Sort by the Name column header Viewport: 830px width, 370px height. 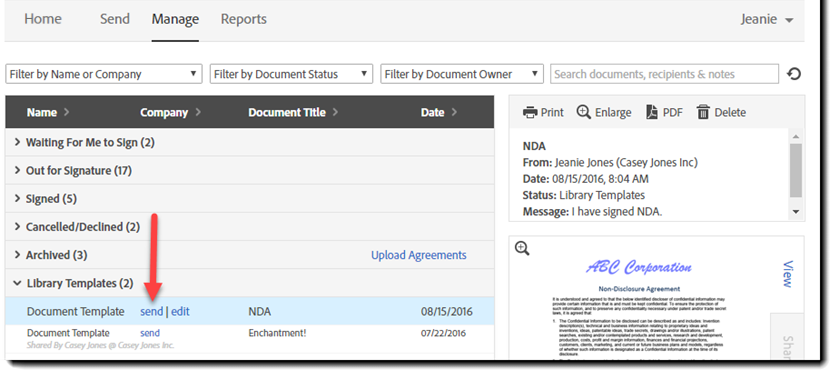tap(48, 112)
